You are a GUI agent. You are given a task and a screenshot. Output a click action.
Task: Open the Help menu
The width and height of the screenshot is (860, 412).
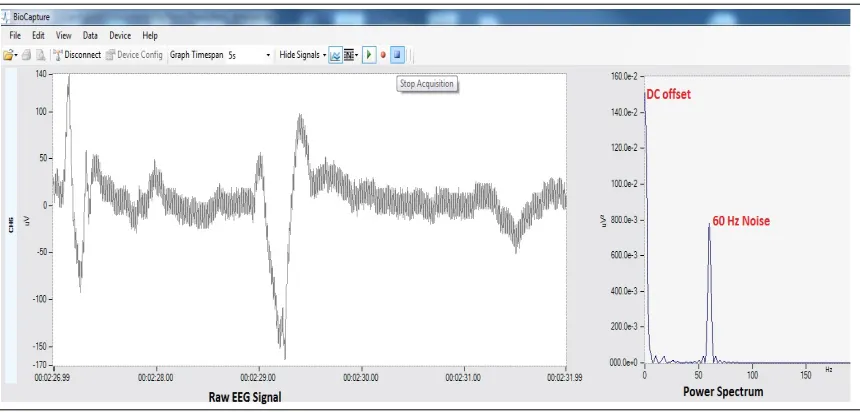tap(150, 36)
